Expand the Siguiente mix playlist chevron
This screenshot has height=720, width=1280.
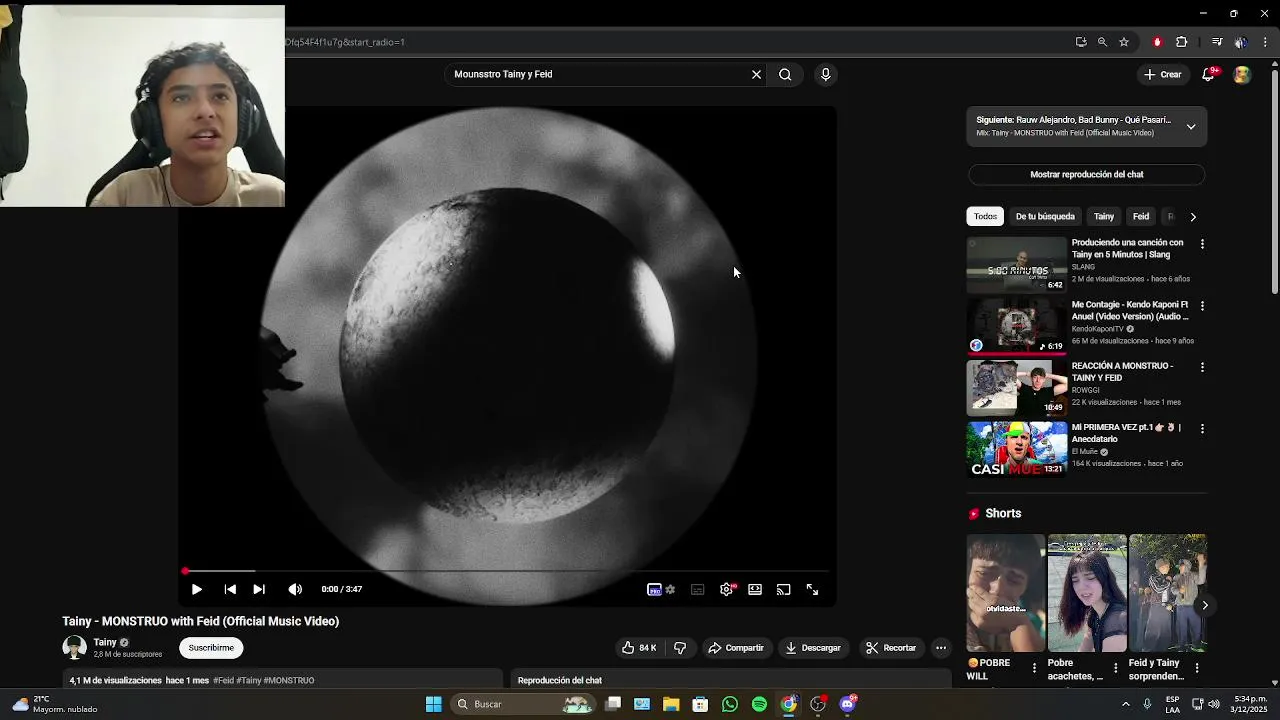1191,127
